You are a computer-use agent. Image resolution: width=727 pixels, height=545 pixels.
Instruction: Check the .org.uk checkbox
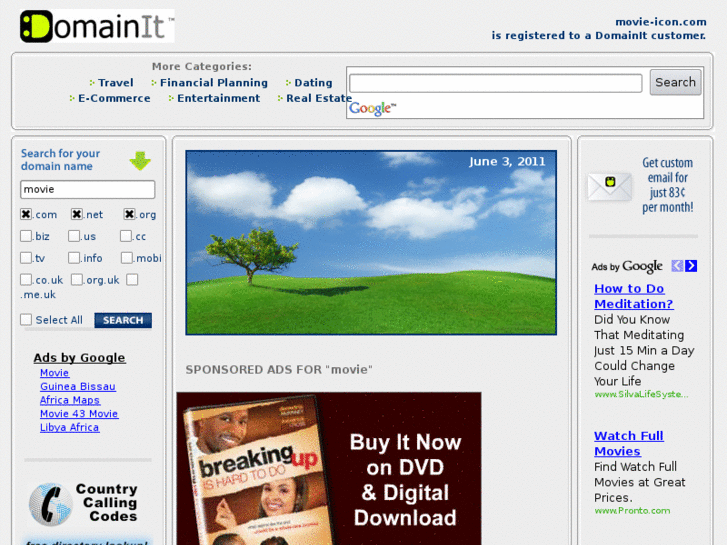[x=77, y=279]
